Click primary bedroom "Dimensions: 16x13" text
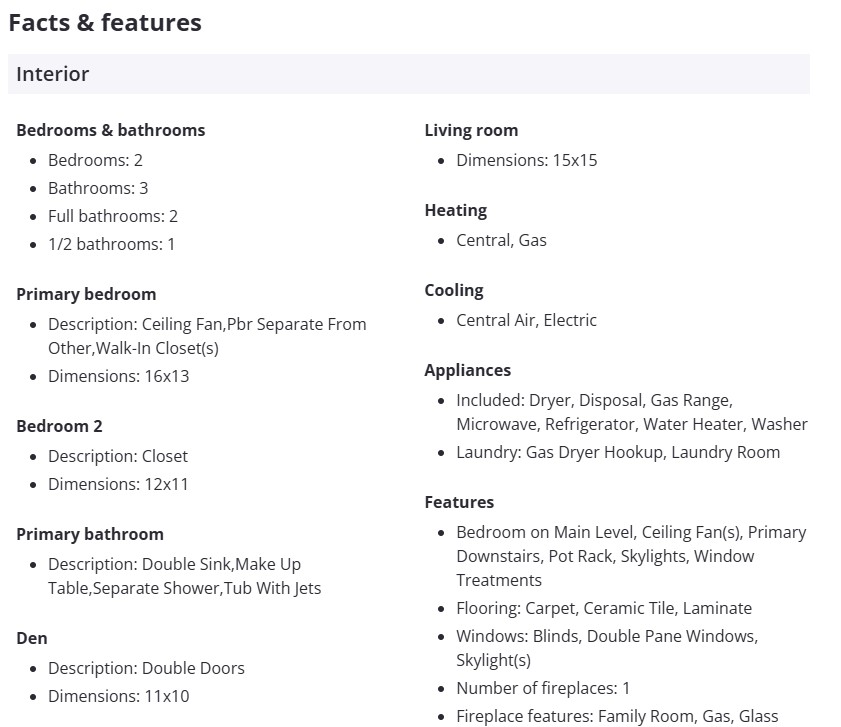 pyautogui.click(x=118, y=376)
